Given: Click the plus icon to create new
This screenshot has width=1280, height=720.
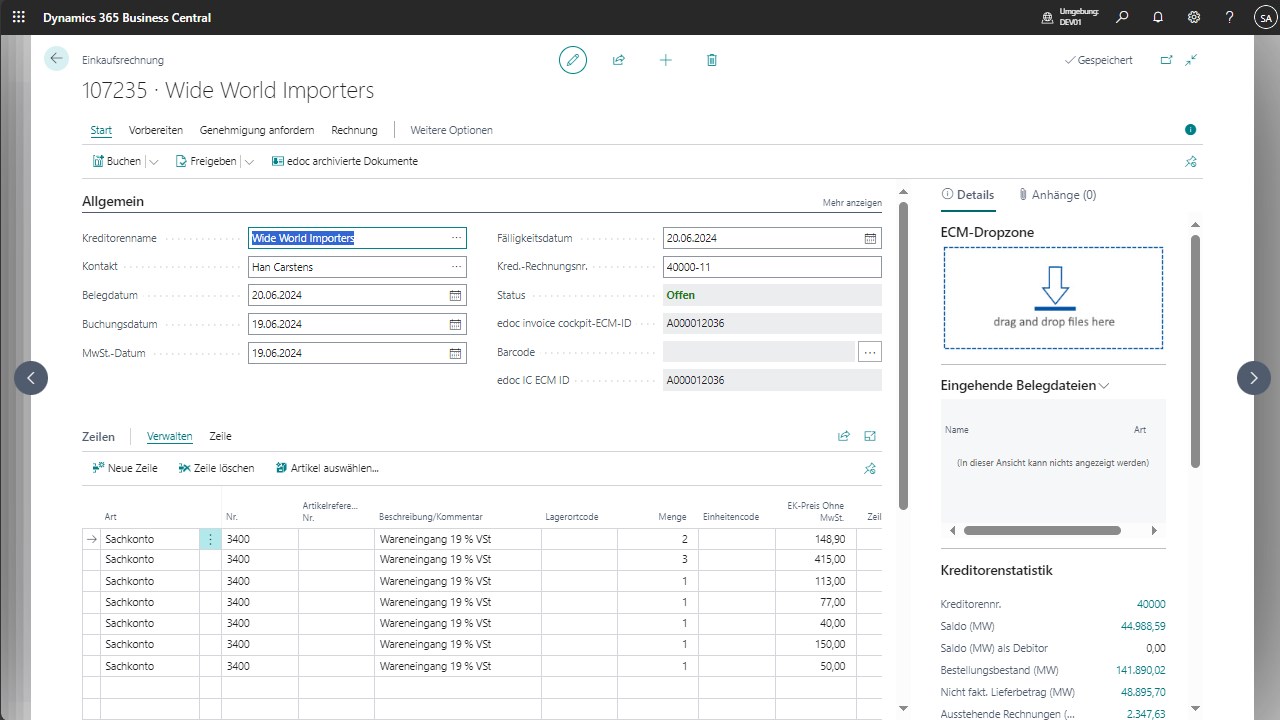Looking at the screenshot, I should point(666,60).
